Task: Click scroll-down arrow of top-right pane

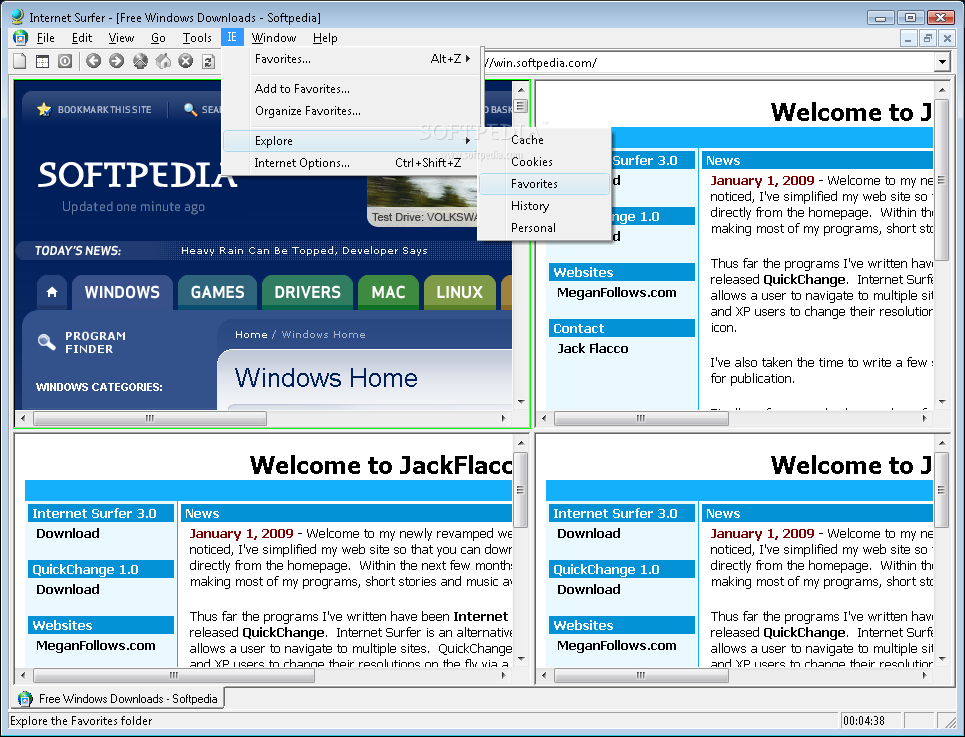Action: 942,402
